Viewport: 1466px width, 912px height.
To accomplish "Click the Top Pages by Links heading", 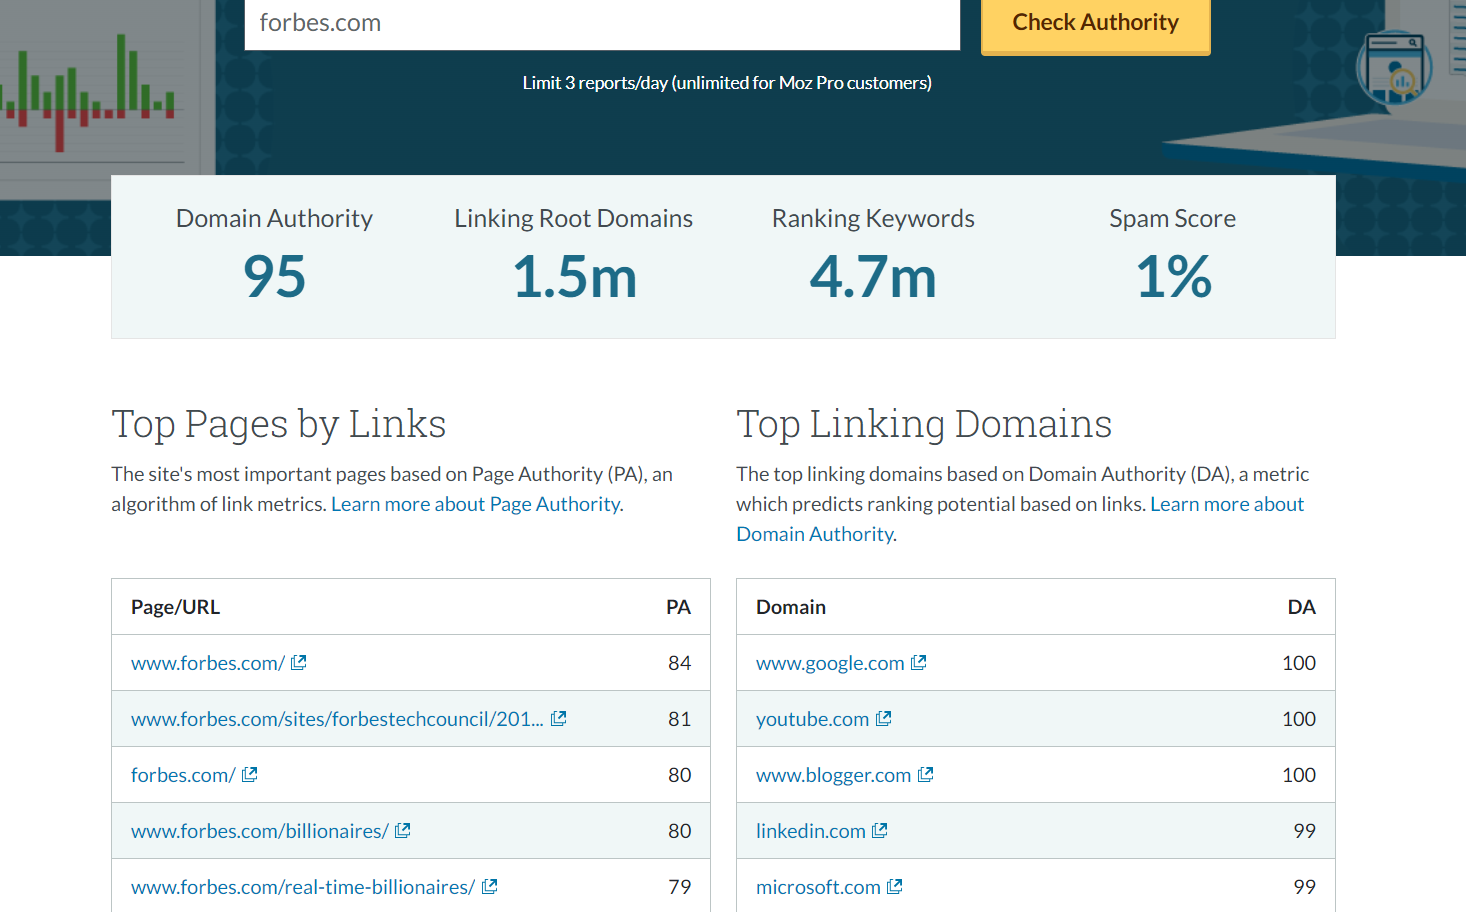I will pyautogui.click(x=278, y=424).
